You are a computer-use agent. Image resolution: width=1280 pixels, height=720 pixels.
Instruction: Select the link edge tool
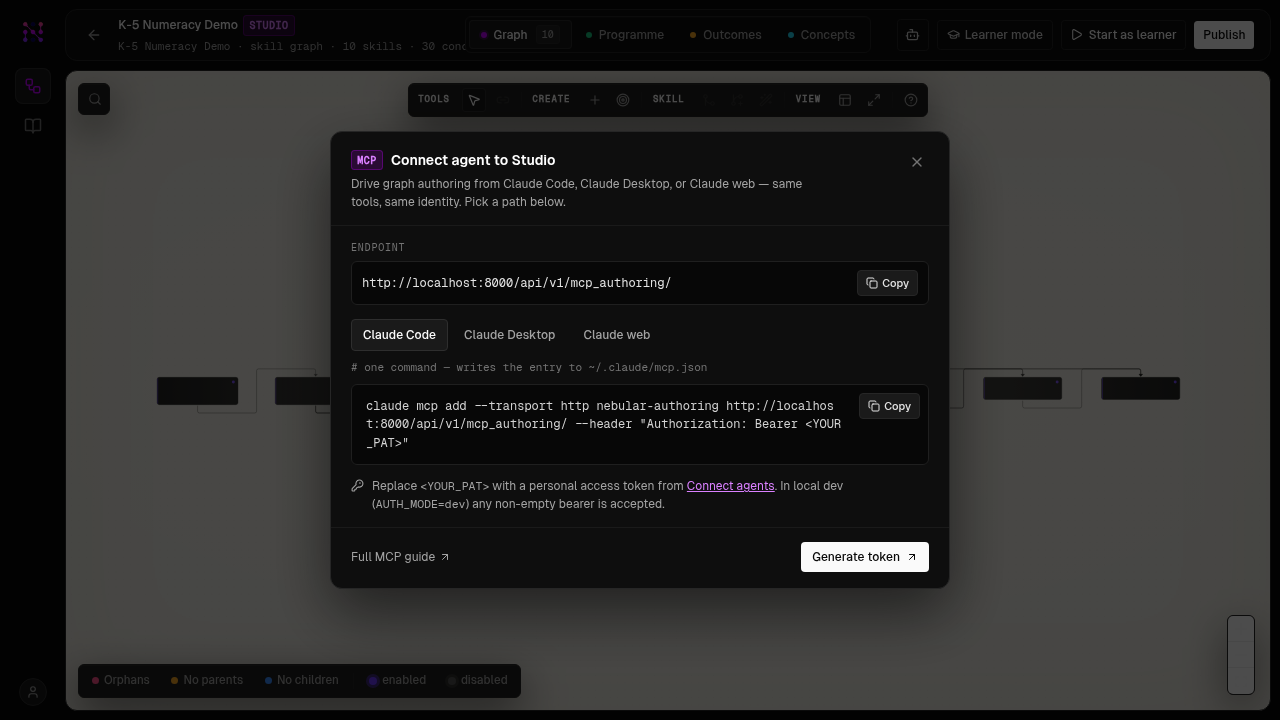[502, 100]
